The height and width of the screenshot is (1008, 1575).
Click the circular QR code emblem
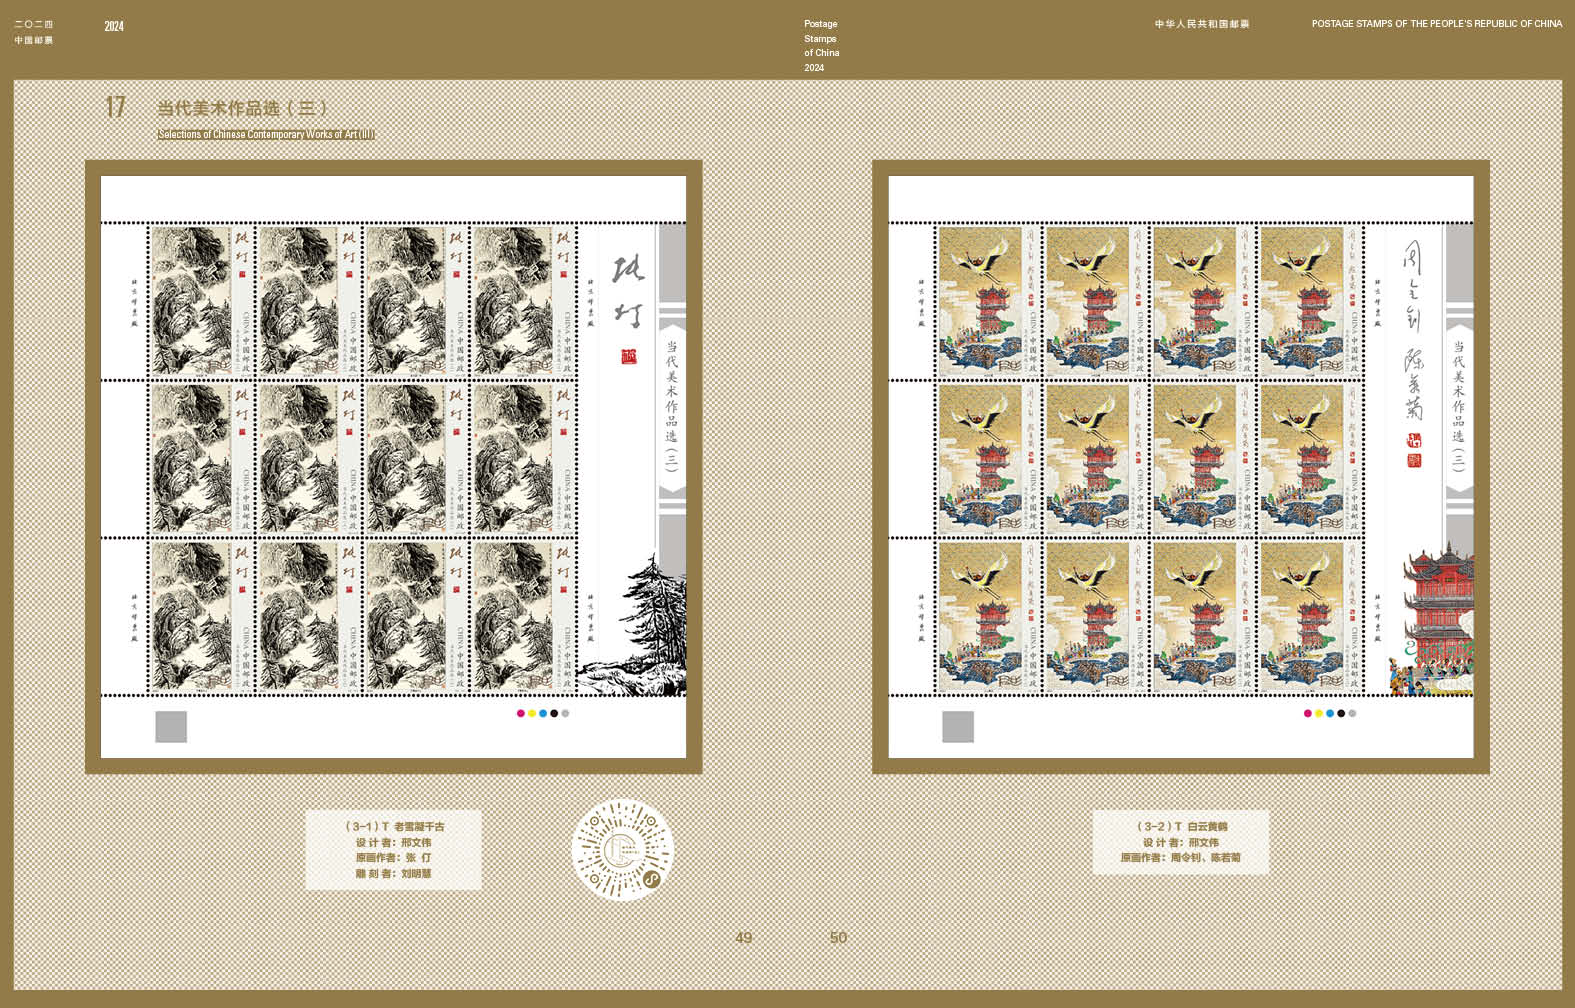pos(622,850)
